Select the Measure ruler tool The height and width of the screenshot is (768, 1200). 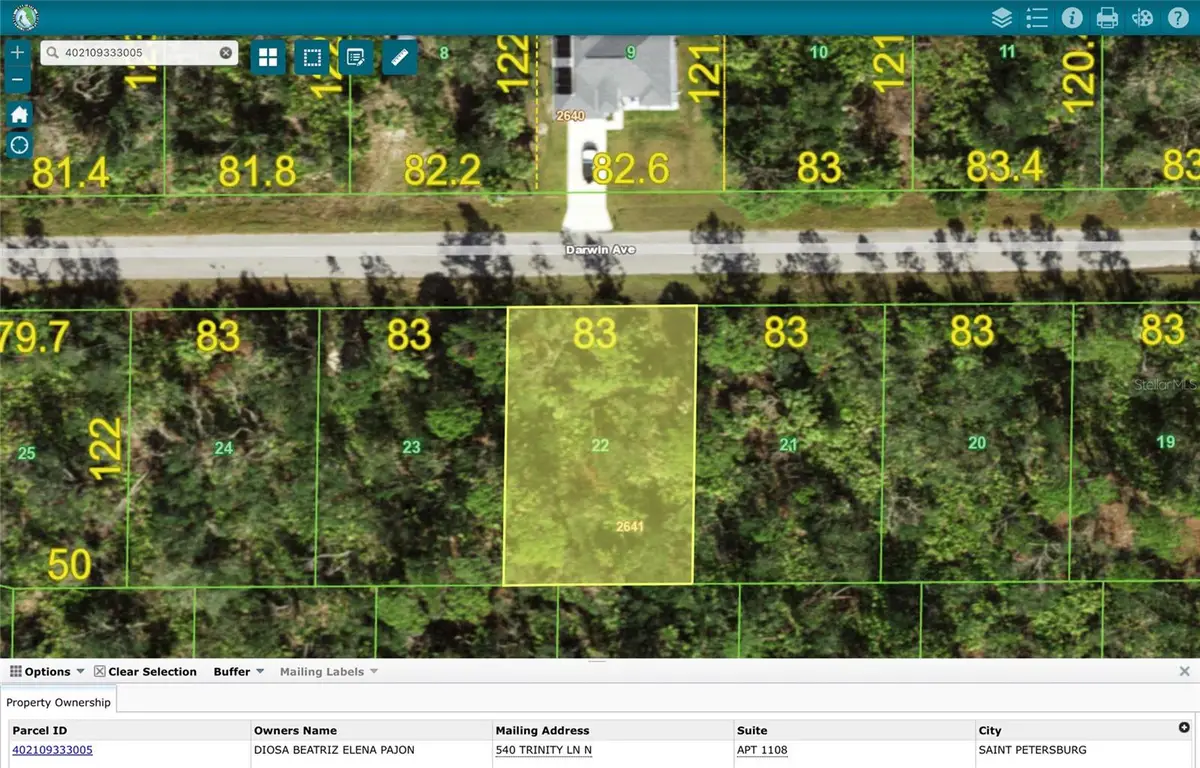[399, 57]
